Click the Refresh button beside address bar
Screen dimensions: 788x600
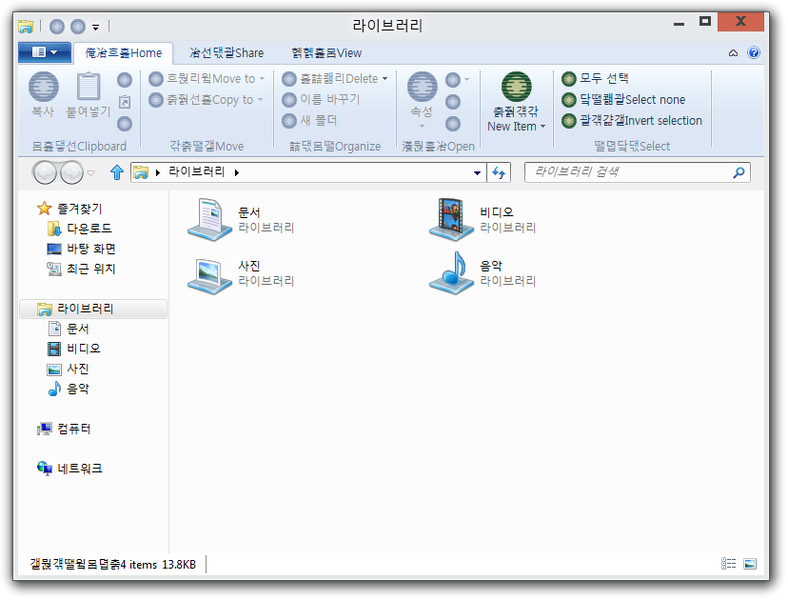(499, 173)
